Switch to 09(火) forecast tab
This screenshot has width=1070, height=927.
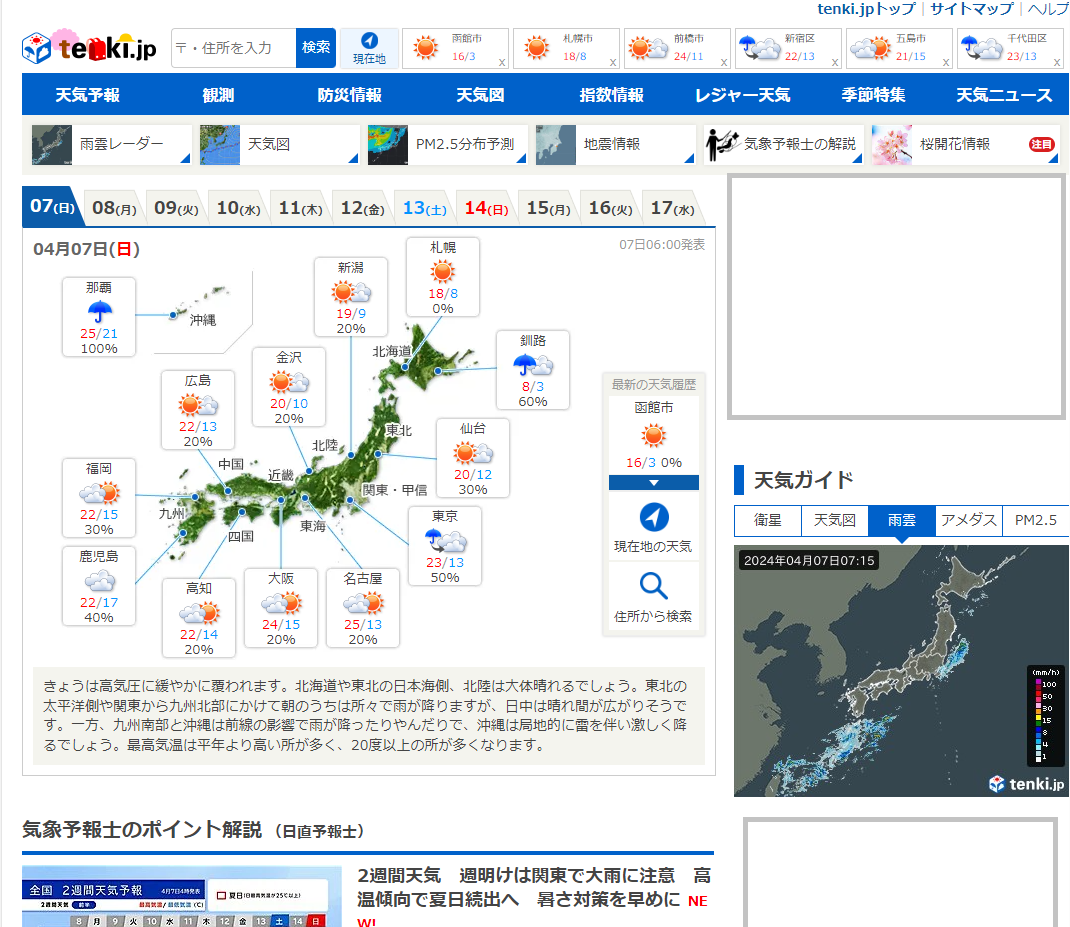pyautogui.click(x=177, y=208)
